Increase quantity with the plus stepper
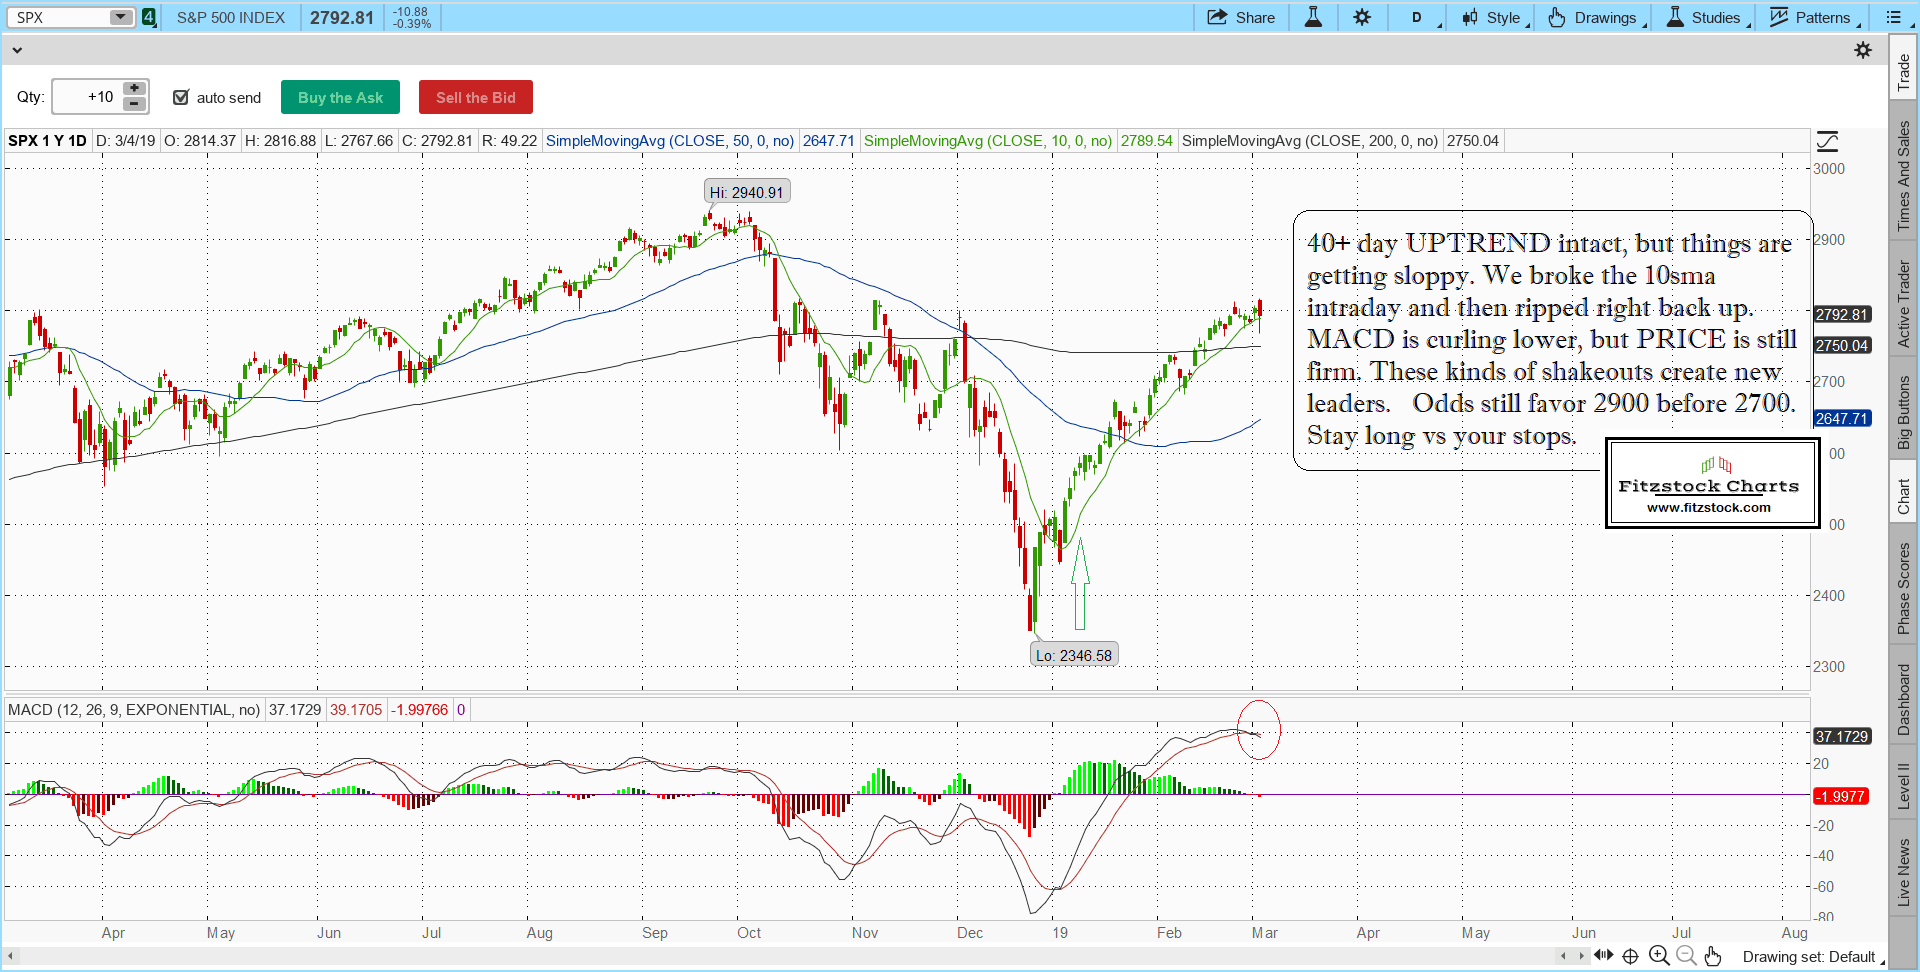1920x972 pixels. coord(134,89)
